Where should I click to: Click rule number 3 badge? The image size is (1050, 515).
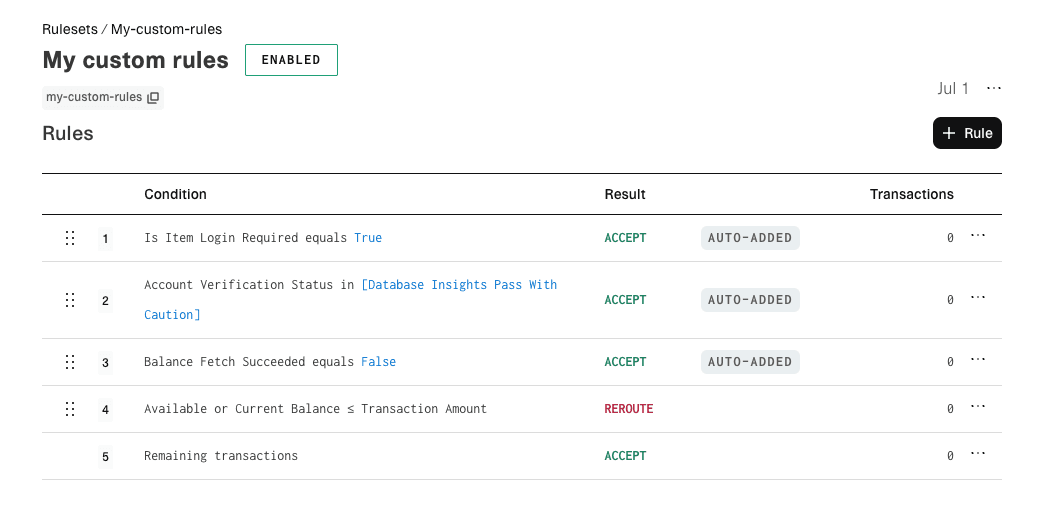(x=105, y=363)
